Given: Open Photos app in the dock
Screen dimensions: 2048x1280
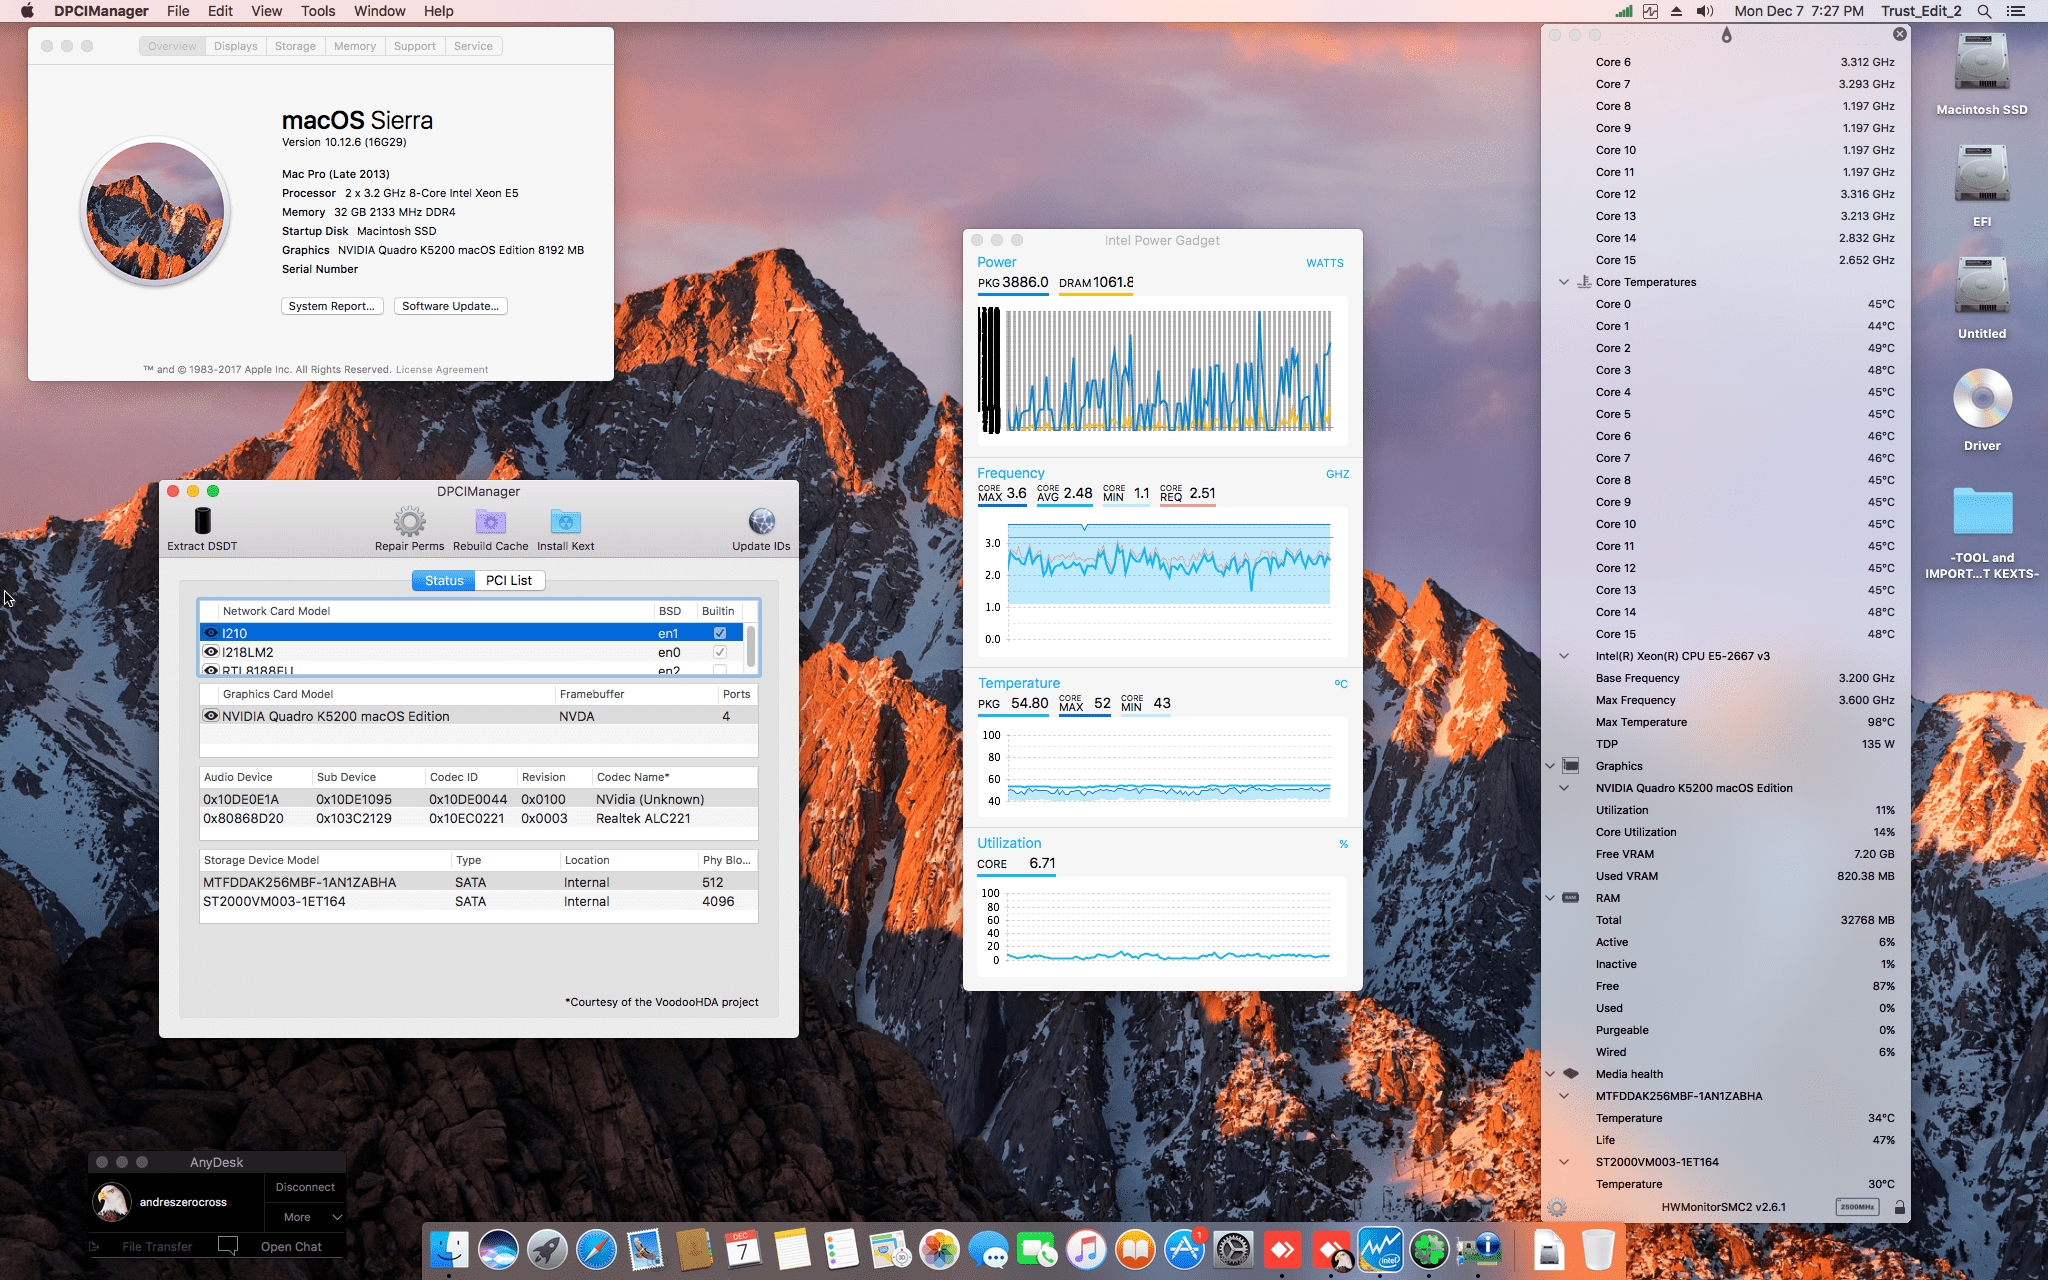Looking at the screenshot, I should (x=939, y=1249).
